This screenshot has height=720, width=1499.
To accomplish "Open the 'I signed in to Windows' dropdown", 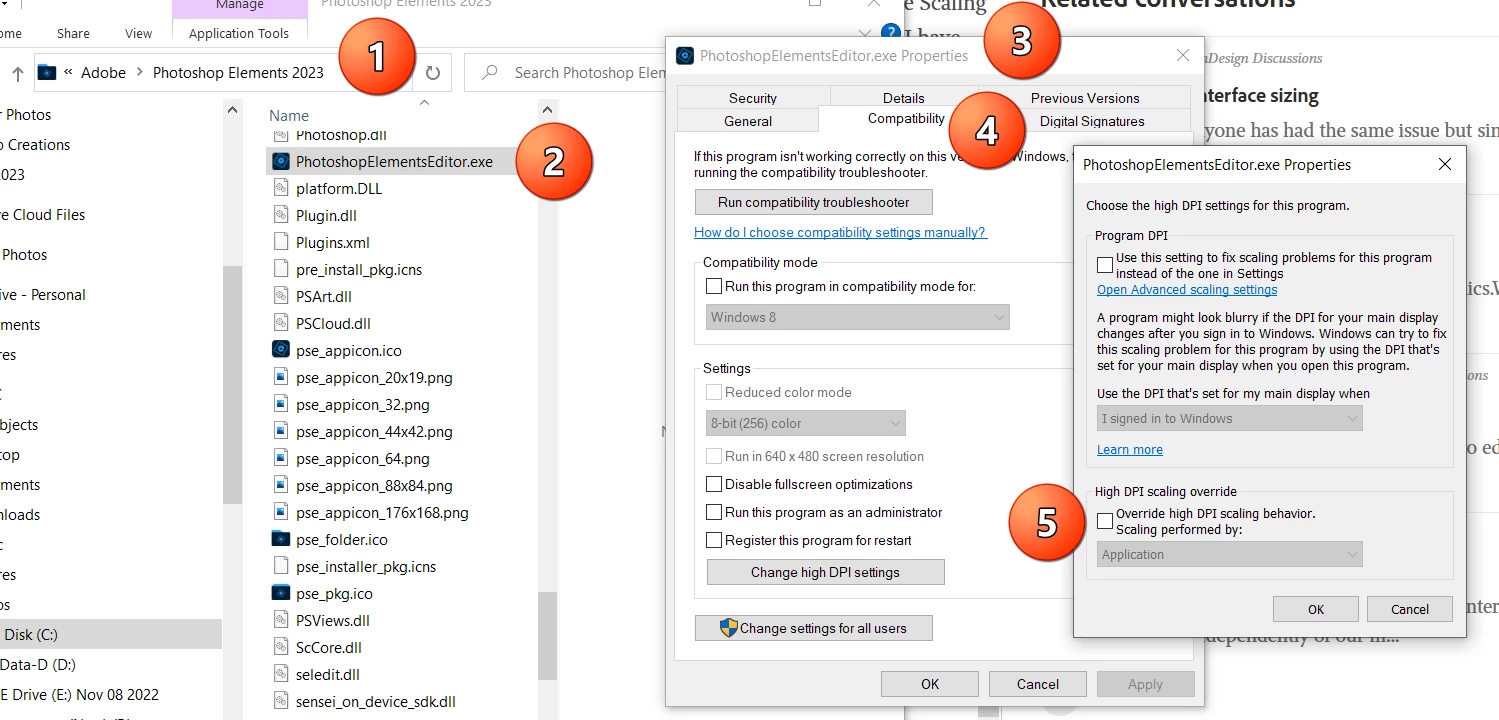I will pyautogui.click(x=1229, y=418).
